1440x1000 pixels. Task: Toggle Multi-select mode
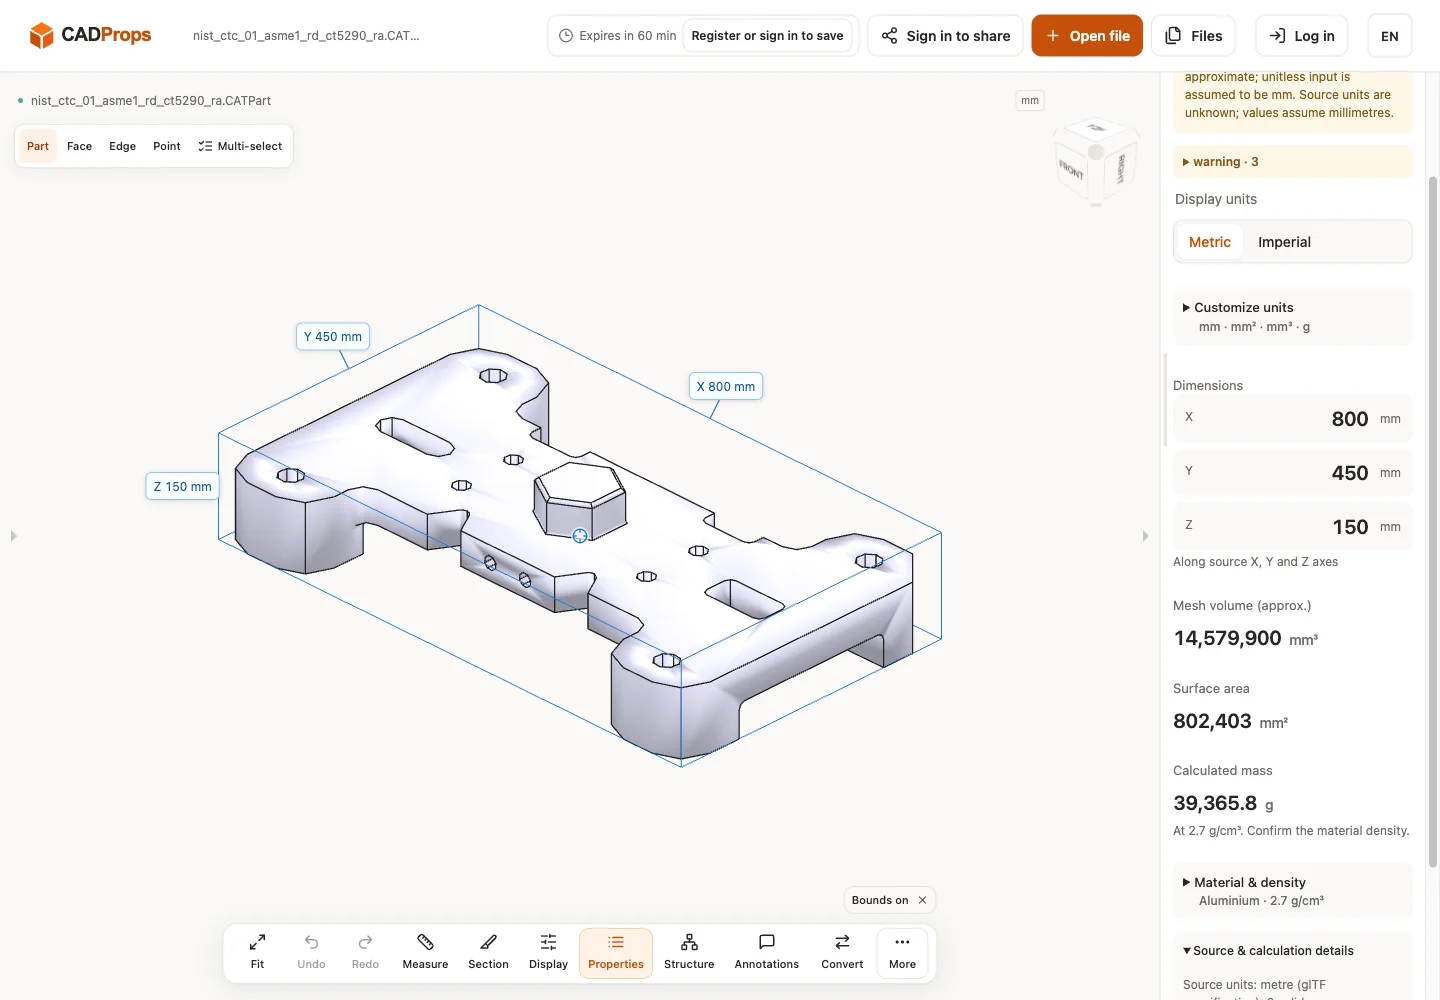[x=240, y=146]
